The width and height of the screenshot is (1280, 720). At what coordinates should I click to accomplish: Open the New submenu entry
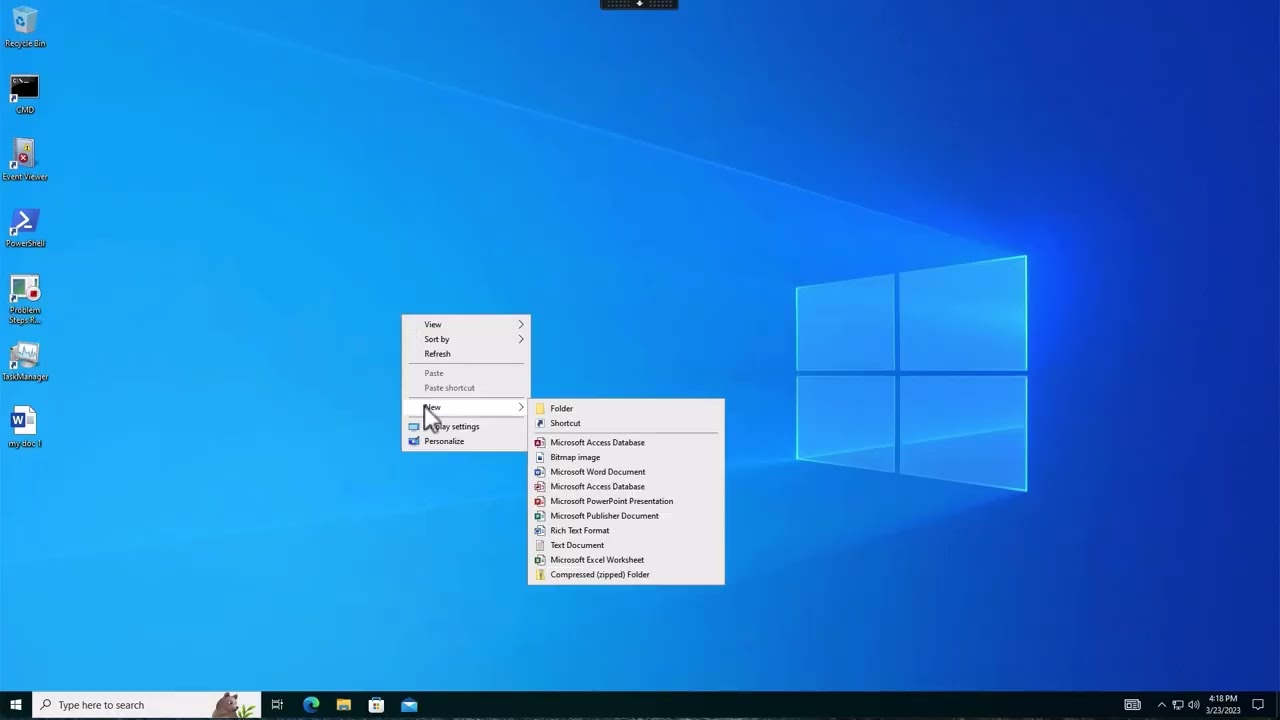coord(466,408)
